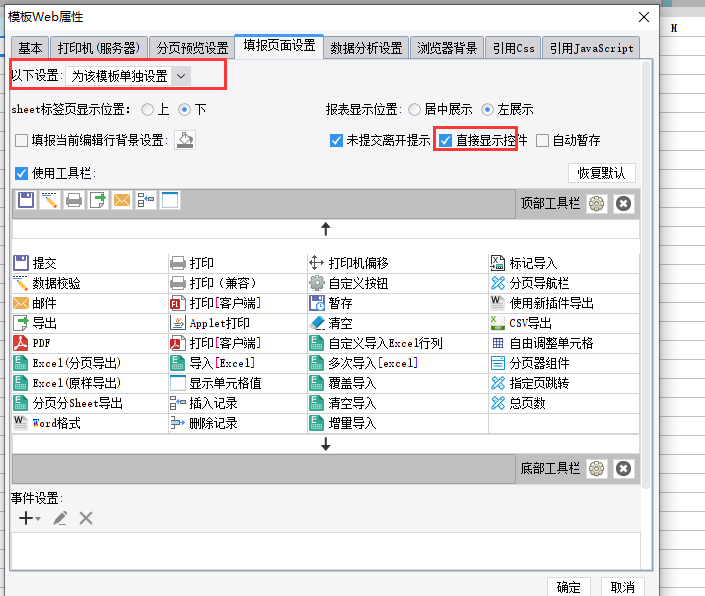The height and width of the screenshot is (596, 705).
Task: Select the Excel(分页导出) tool item
Action: 90,363
